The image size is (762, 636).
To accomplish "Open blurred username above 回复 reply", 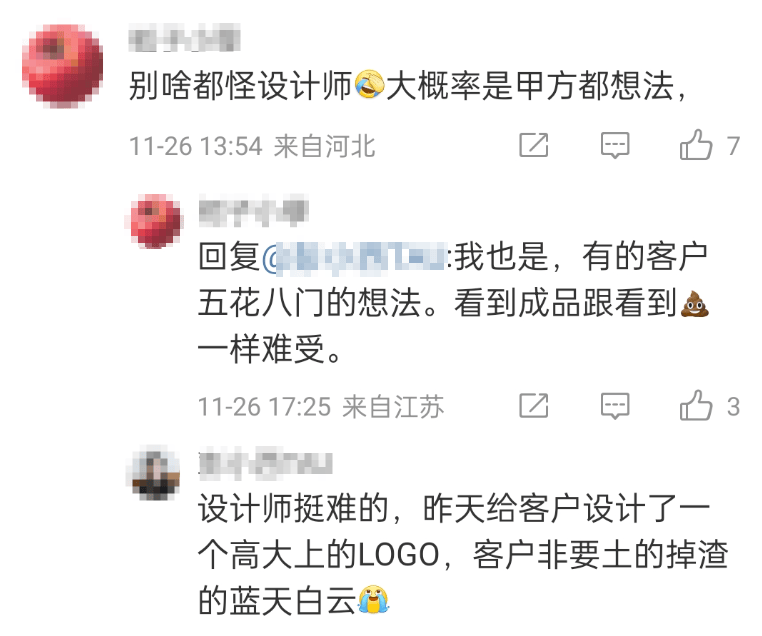I will (254, 212).
